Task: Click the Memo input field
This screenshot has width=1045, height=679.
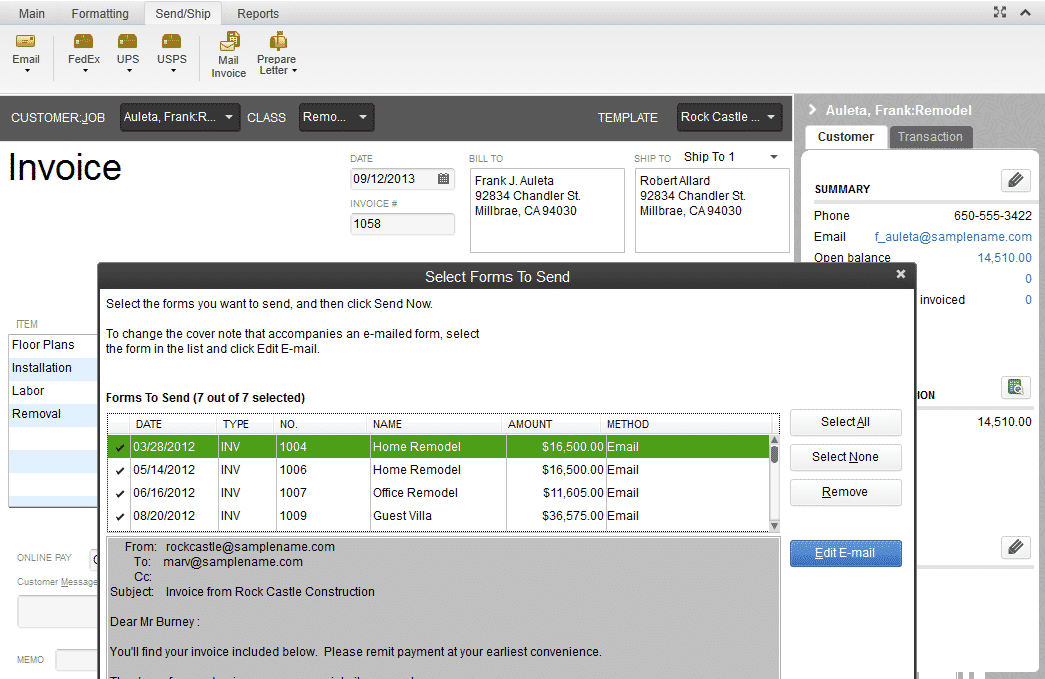Action: pyautogui.click(x=77, y=660)
